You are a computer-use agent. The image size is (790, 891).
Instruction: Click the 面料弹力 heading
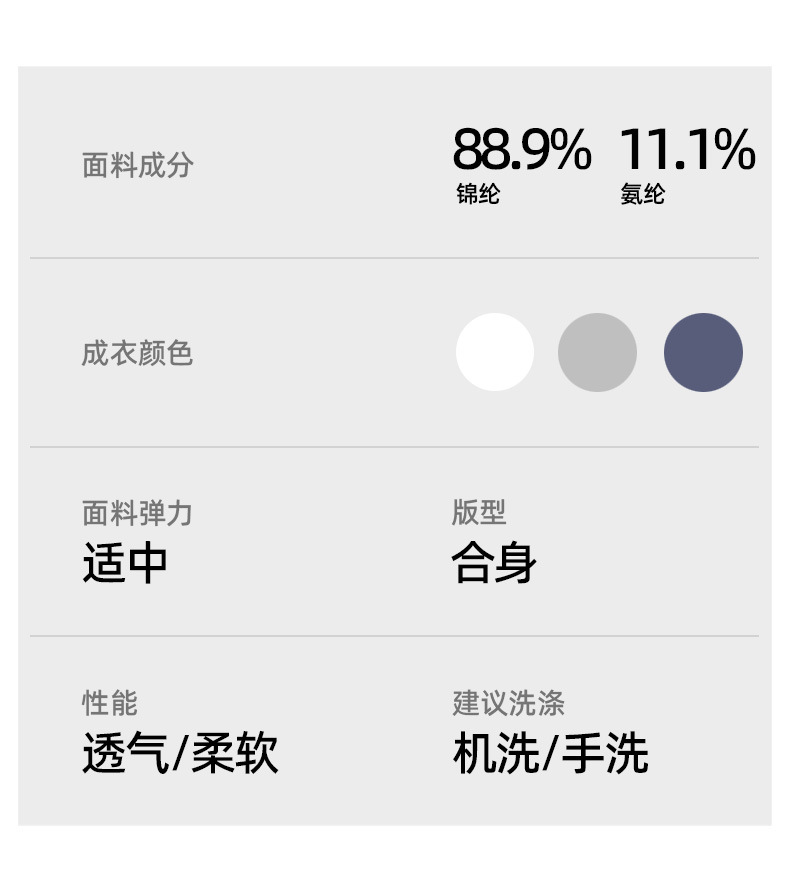click(x=137, y=513)
